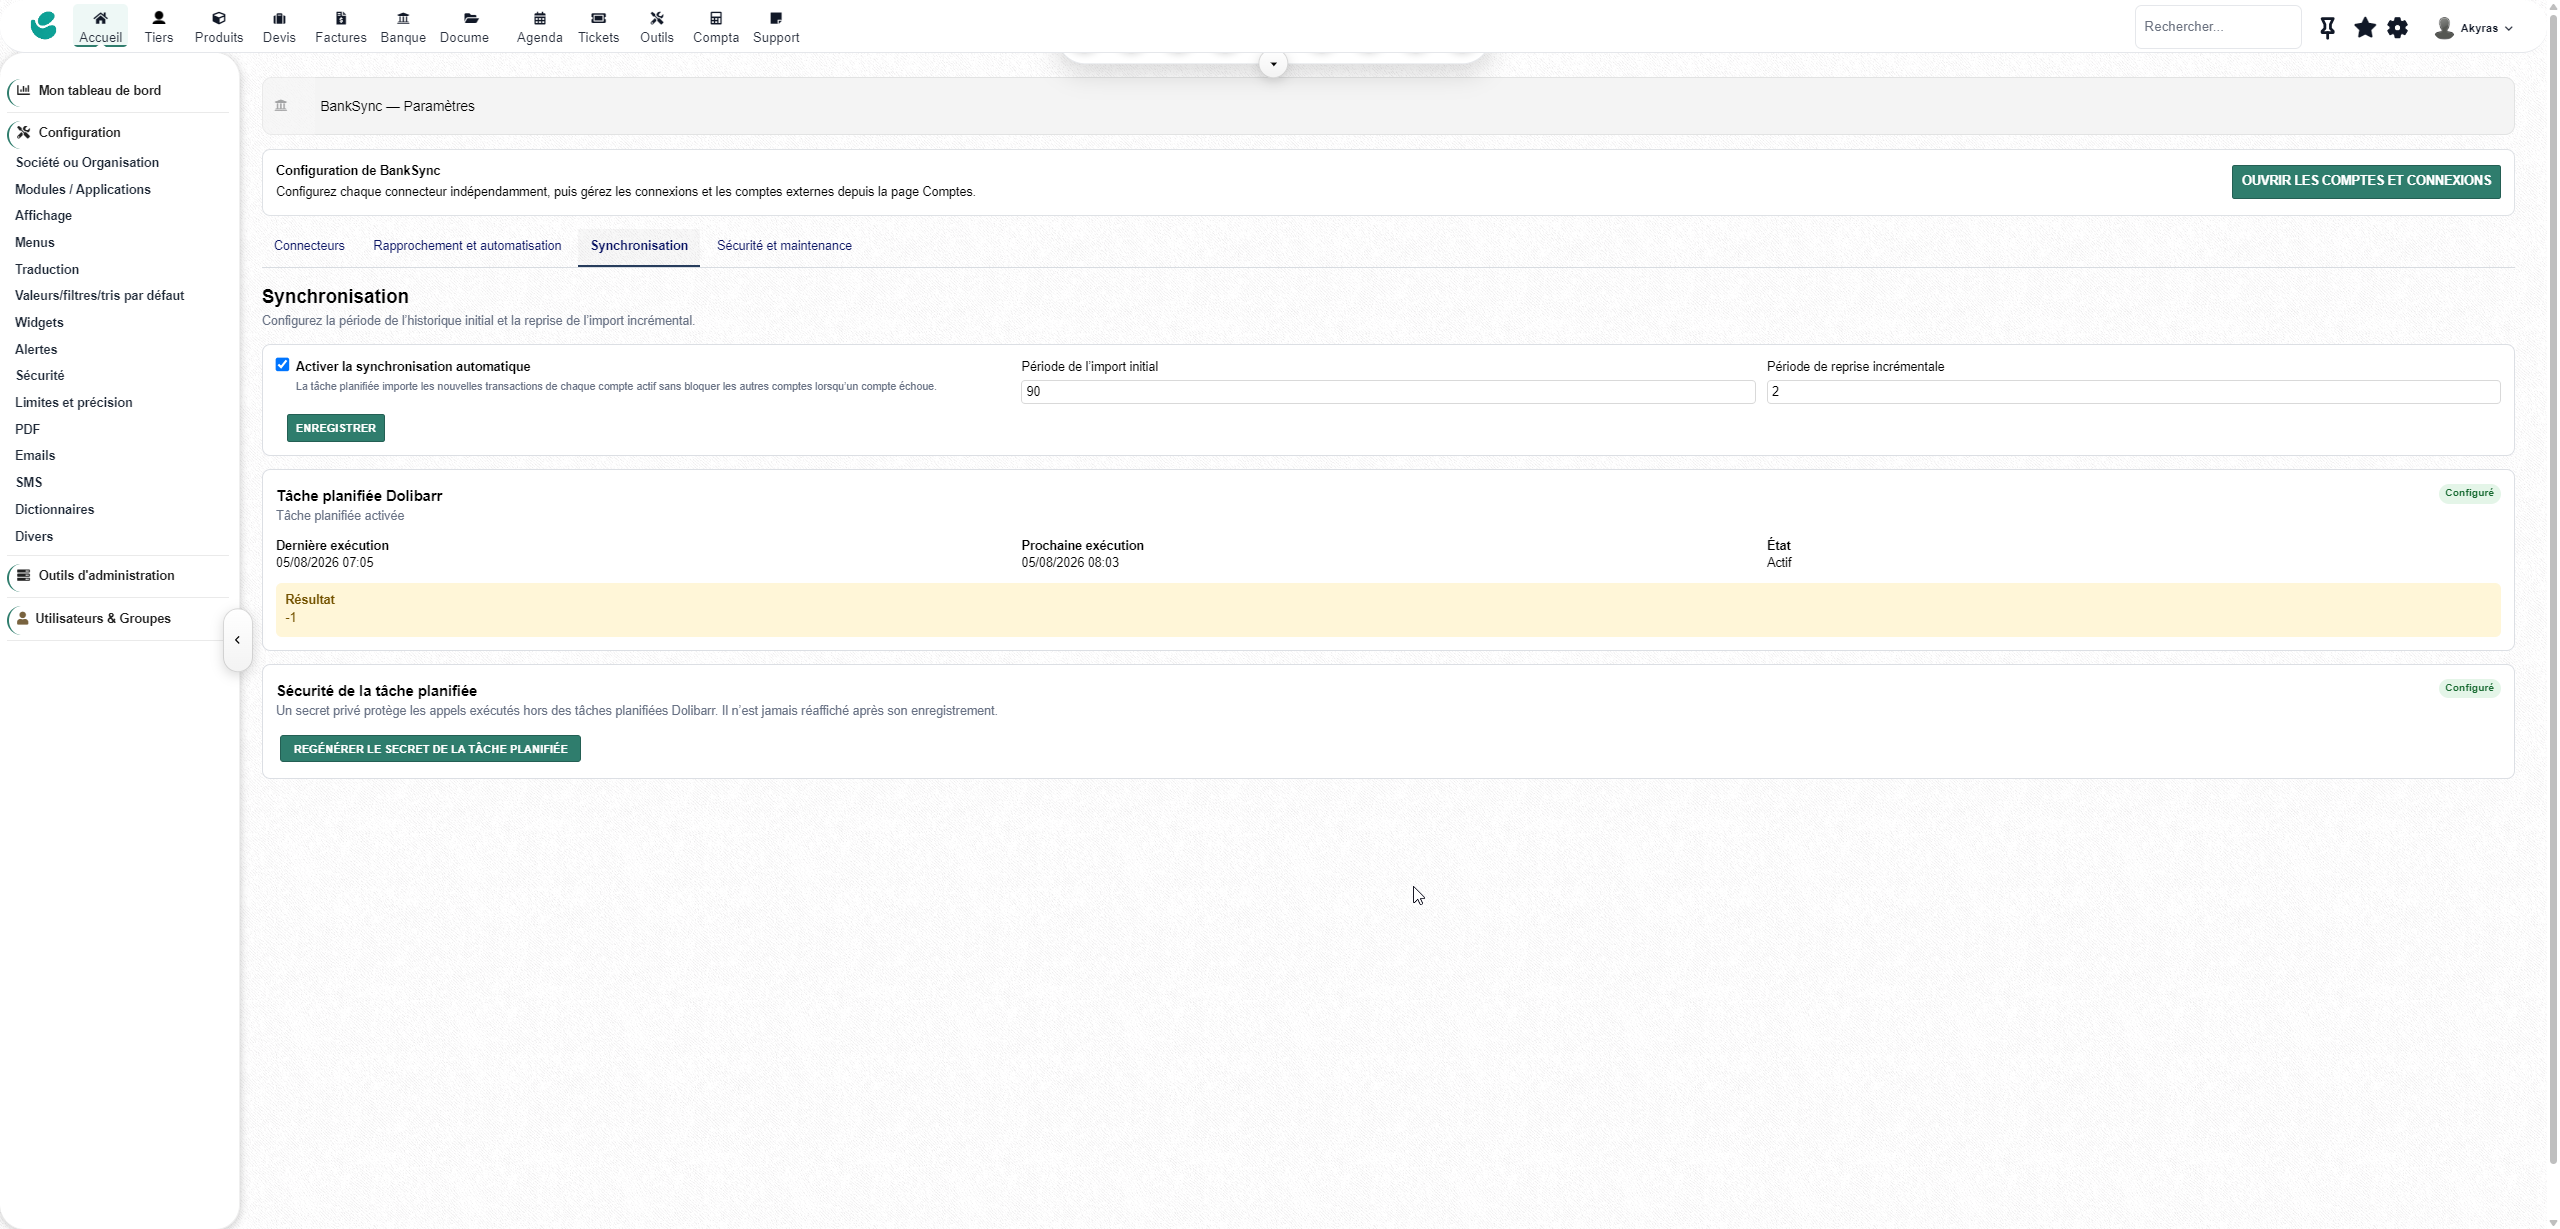Switch to Rapprochement et automatisation tab
Image resolution: width=2560 pixels, height=1229 pixels.
467,246
